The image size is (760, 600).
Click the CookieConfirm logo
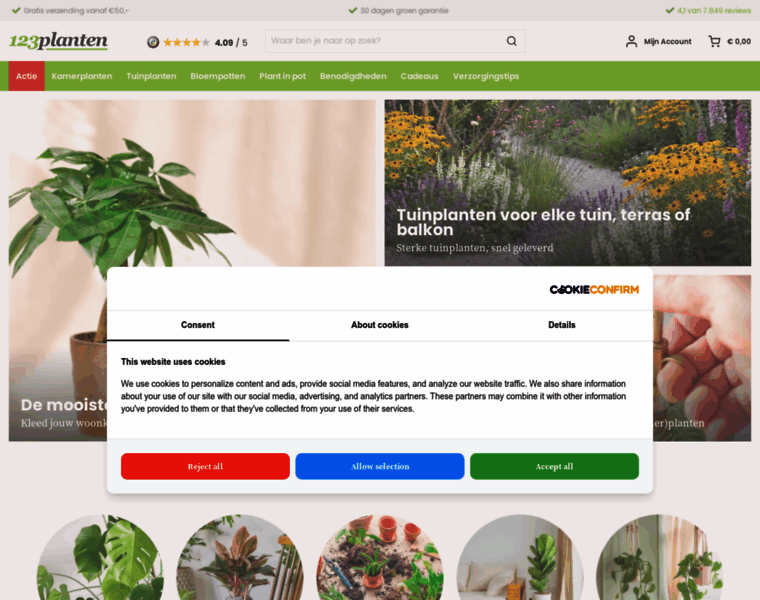(x=594, y=290)
